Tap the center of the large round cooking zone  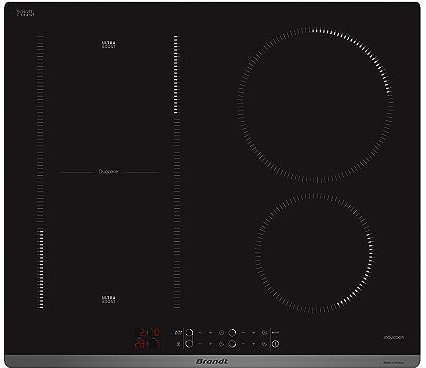[315, 105]
